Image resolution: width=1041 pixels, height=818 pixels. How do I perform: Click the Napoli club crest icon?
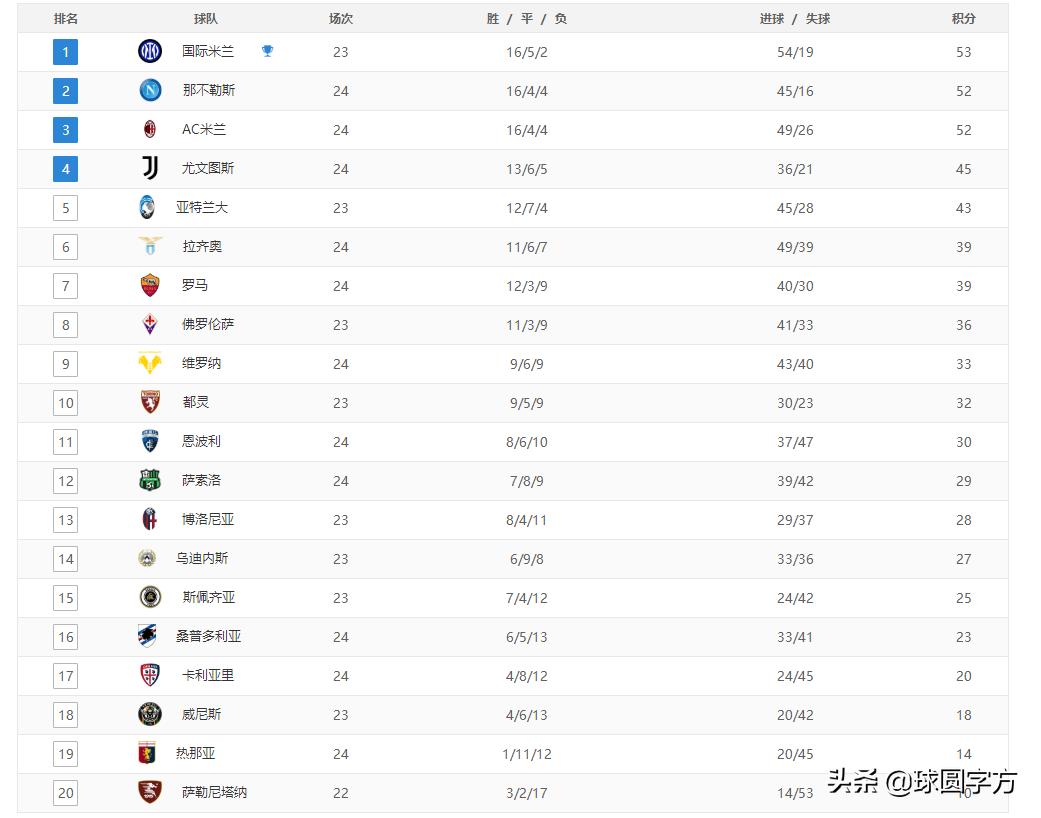(x=150, y=90)
